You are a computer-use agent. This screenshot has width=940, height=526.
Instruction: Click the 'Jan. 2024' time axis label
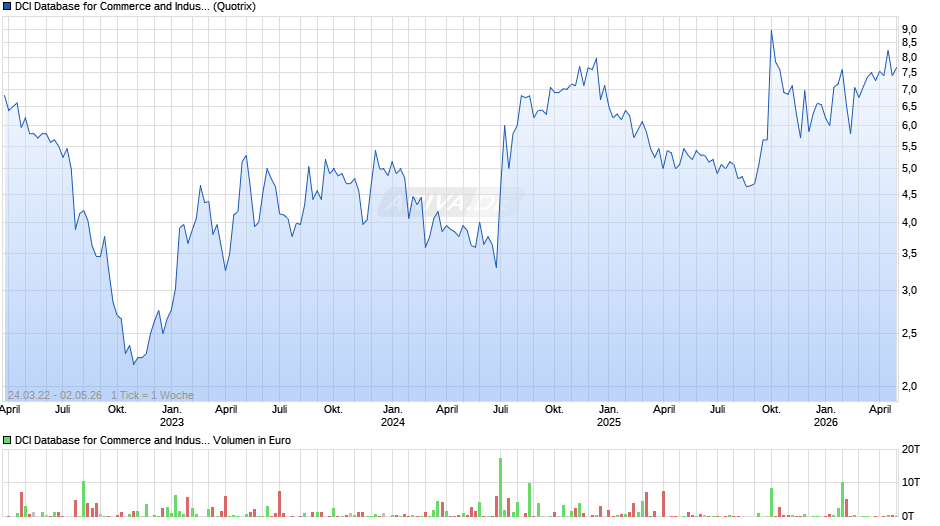click(393, 416)
